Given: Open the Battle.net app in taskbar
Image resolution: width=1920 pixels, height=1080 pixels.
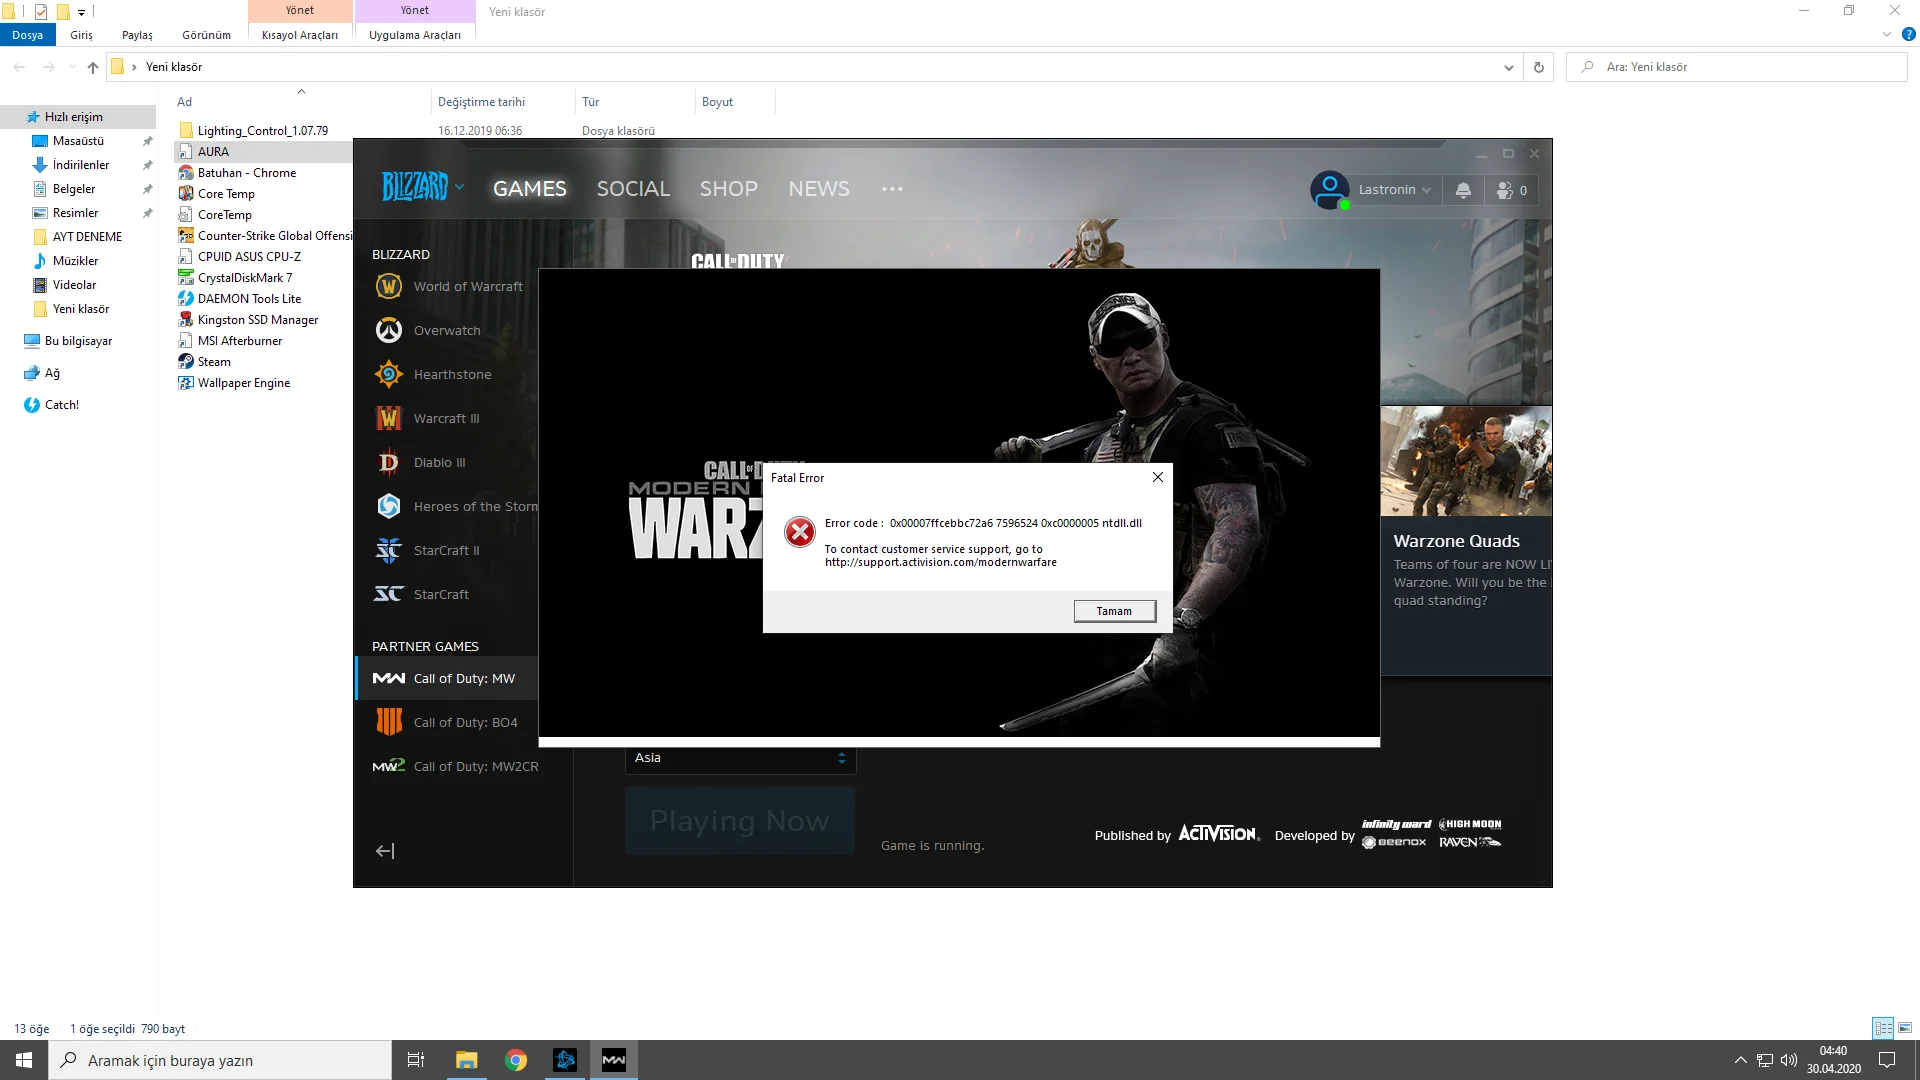Looking at the screenshot, I should pos(565,1060).
